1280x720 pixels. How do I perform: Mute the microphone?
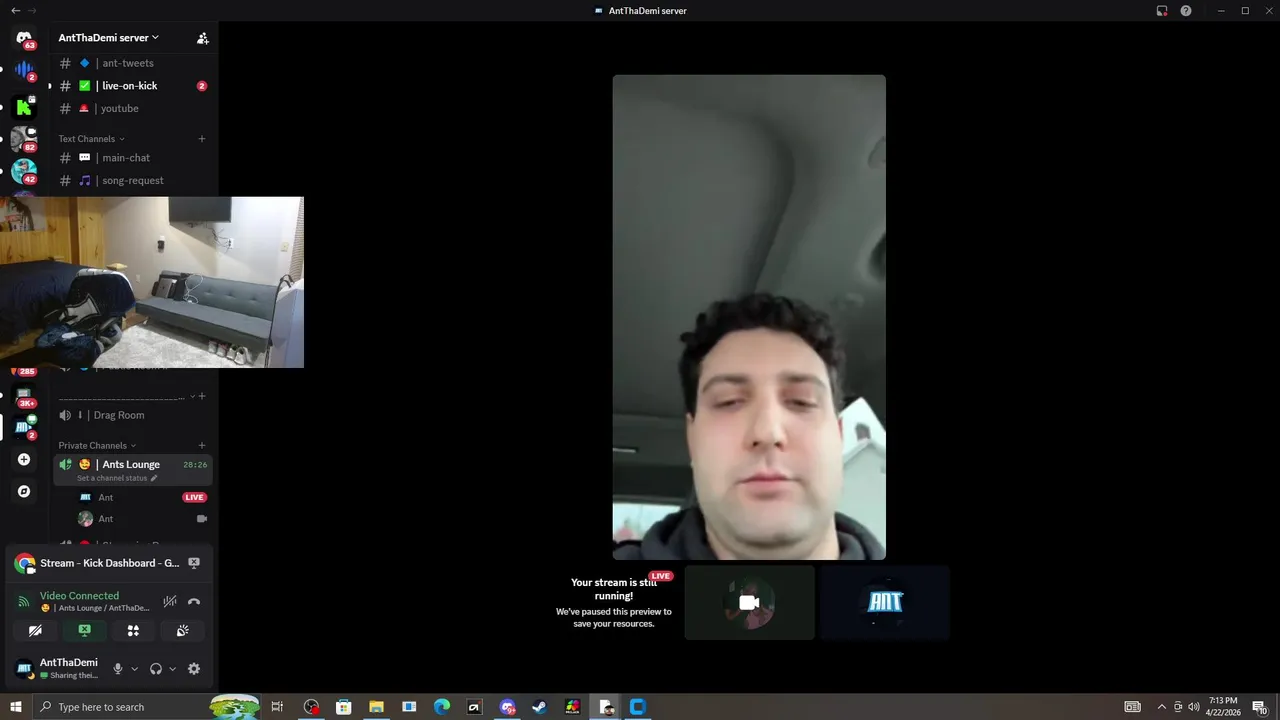pos(118,669)
